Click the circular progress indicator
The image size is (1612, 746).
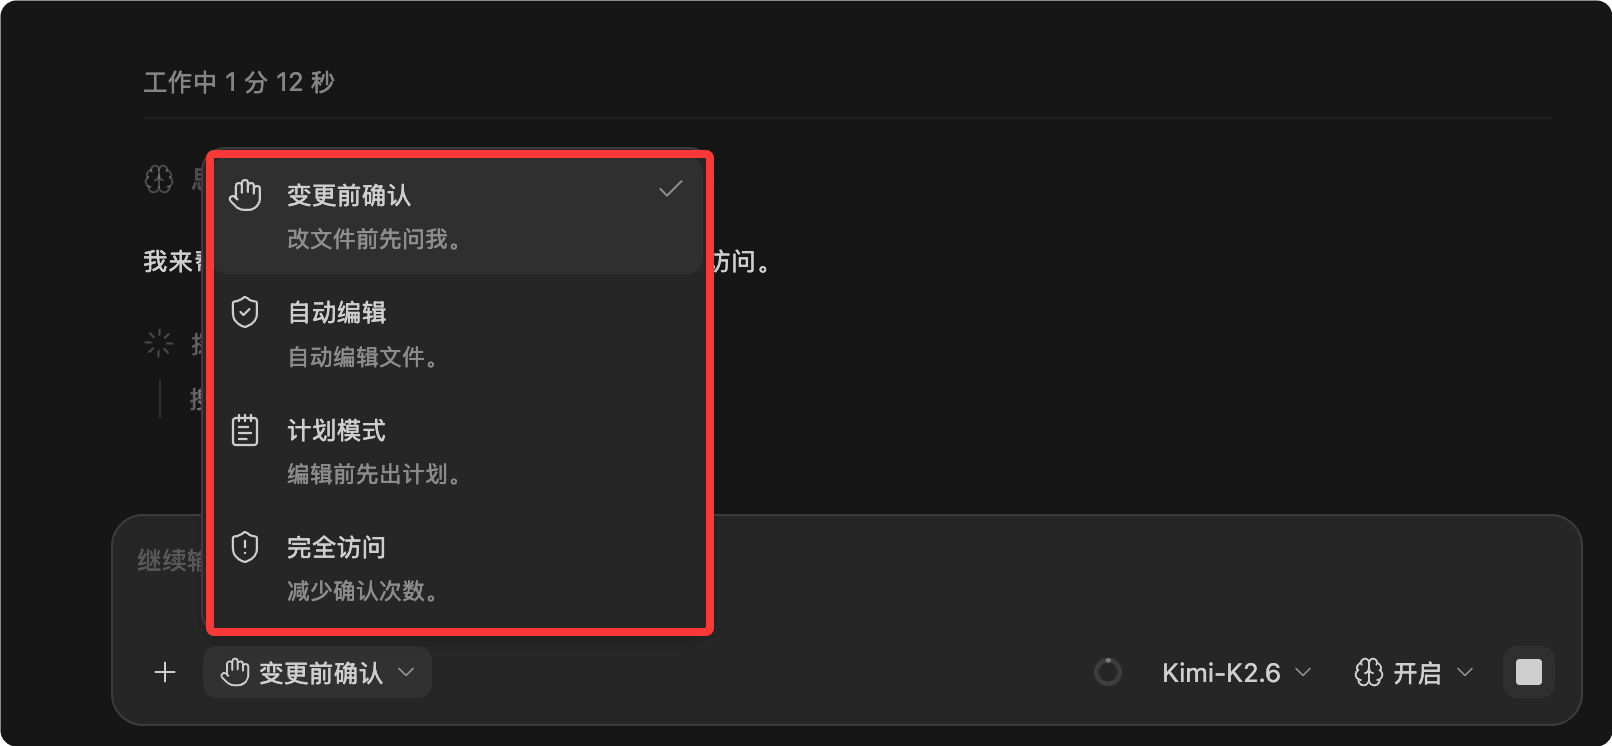pos(1108,672)
